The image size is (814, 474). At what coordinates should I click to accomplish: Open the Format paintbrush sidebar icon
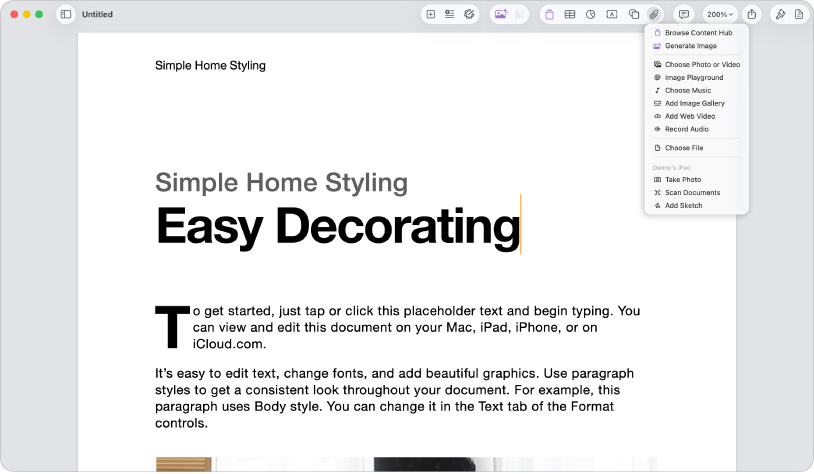[x=780, y=15]
